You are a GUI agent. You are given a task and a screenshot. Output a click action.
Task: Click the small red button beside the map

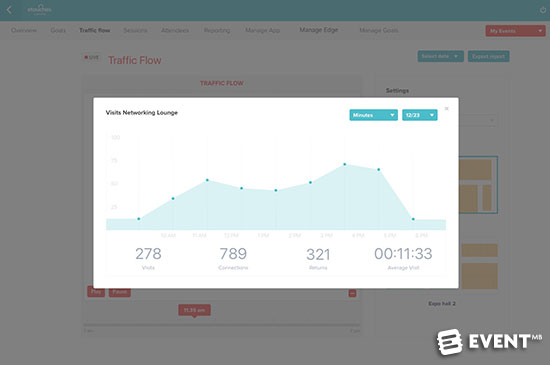pyautogui.click(x=353, y=293)
